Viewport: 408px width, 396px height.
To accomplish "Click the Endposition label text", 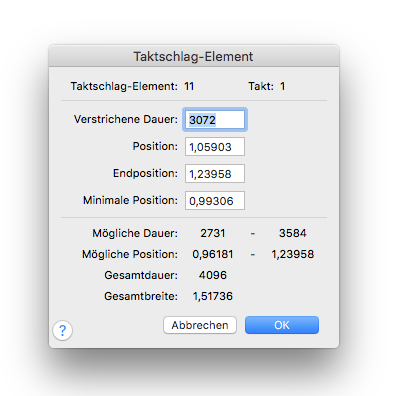I will [x=145, y=173].
